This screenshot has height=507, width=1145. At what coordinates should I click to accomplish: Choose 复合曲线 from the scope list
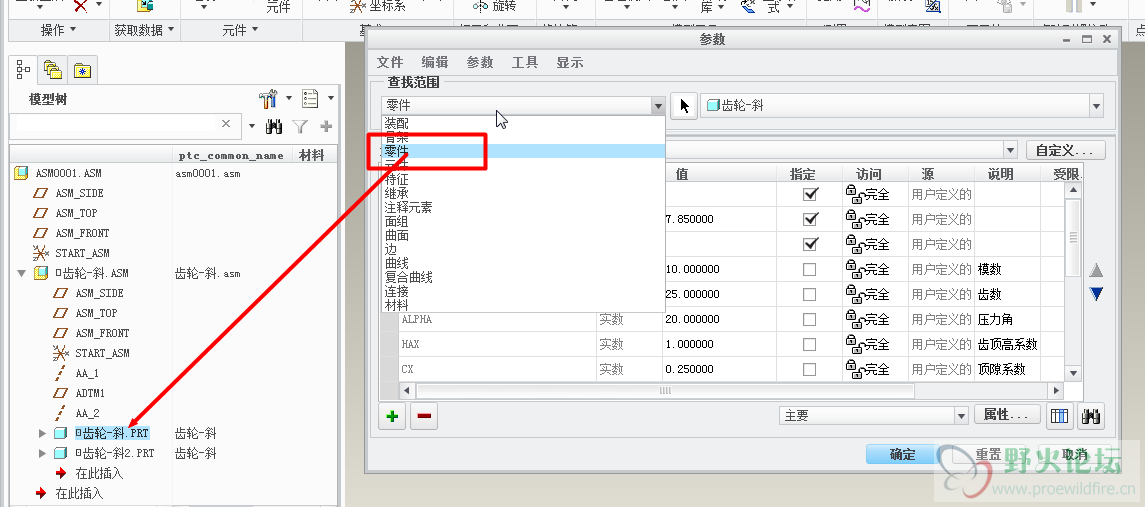pyautogui.click(x=523, y=278)
